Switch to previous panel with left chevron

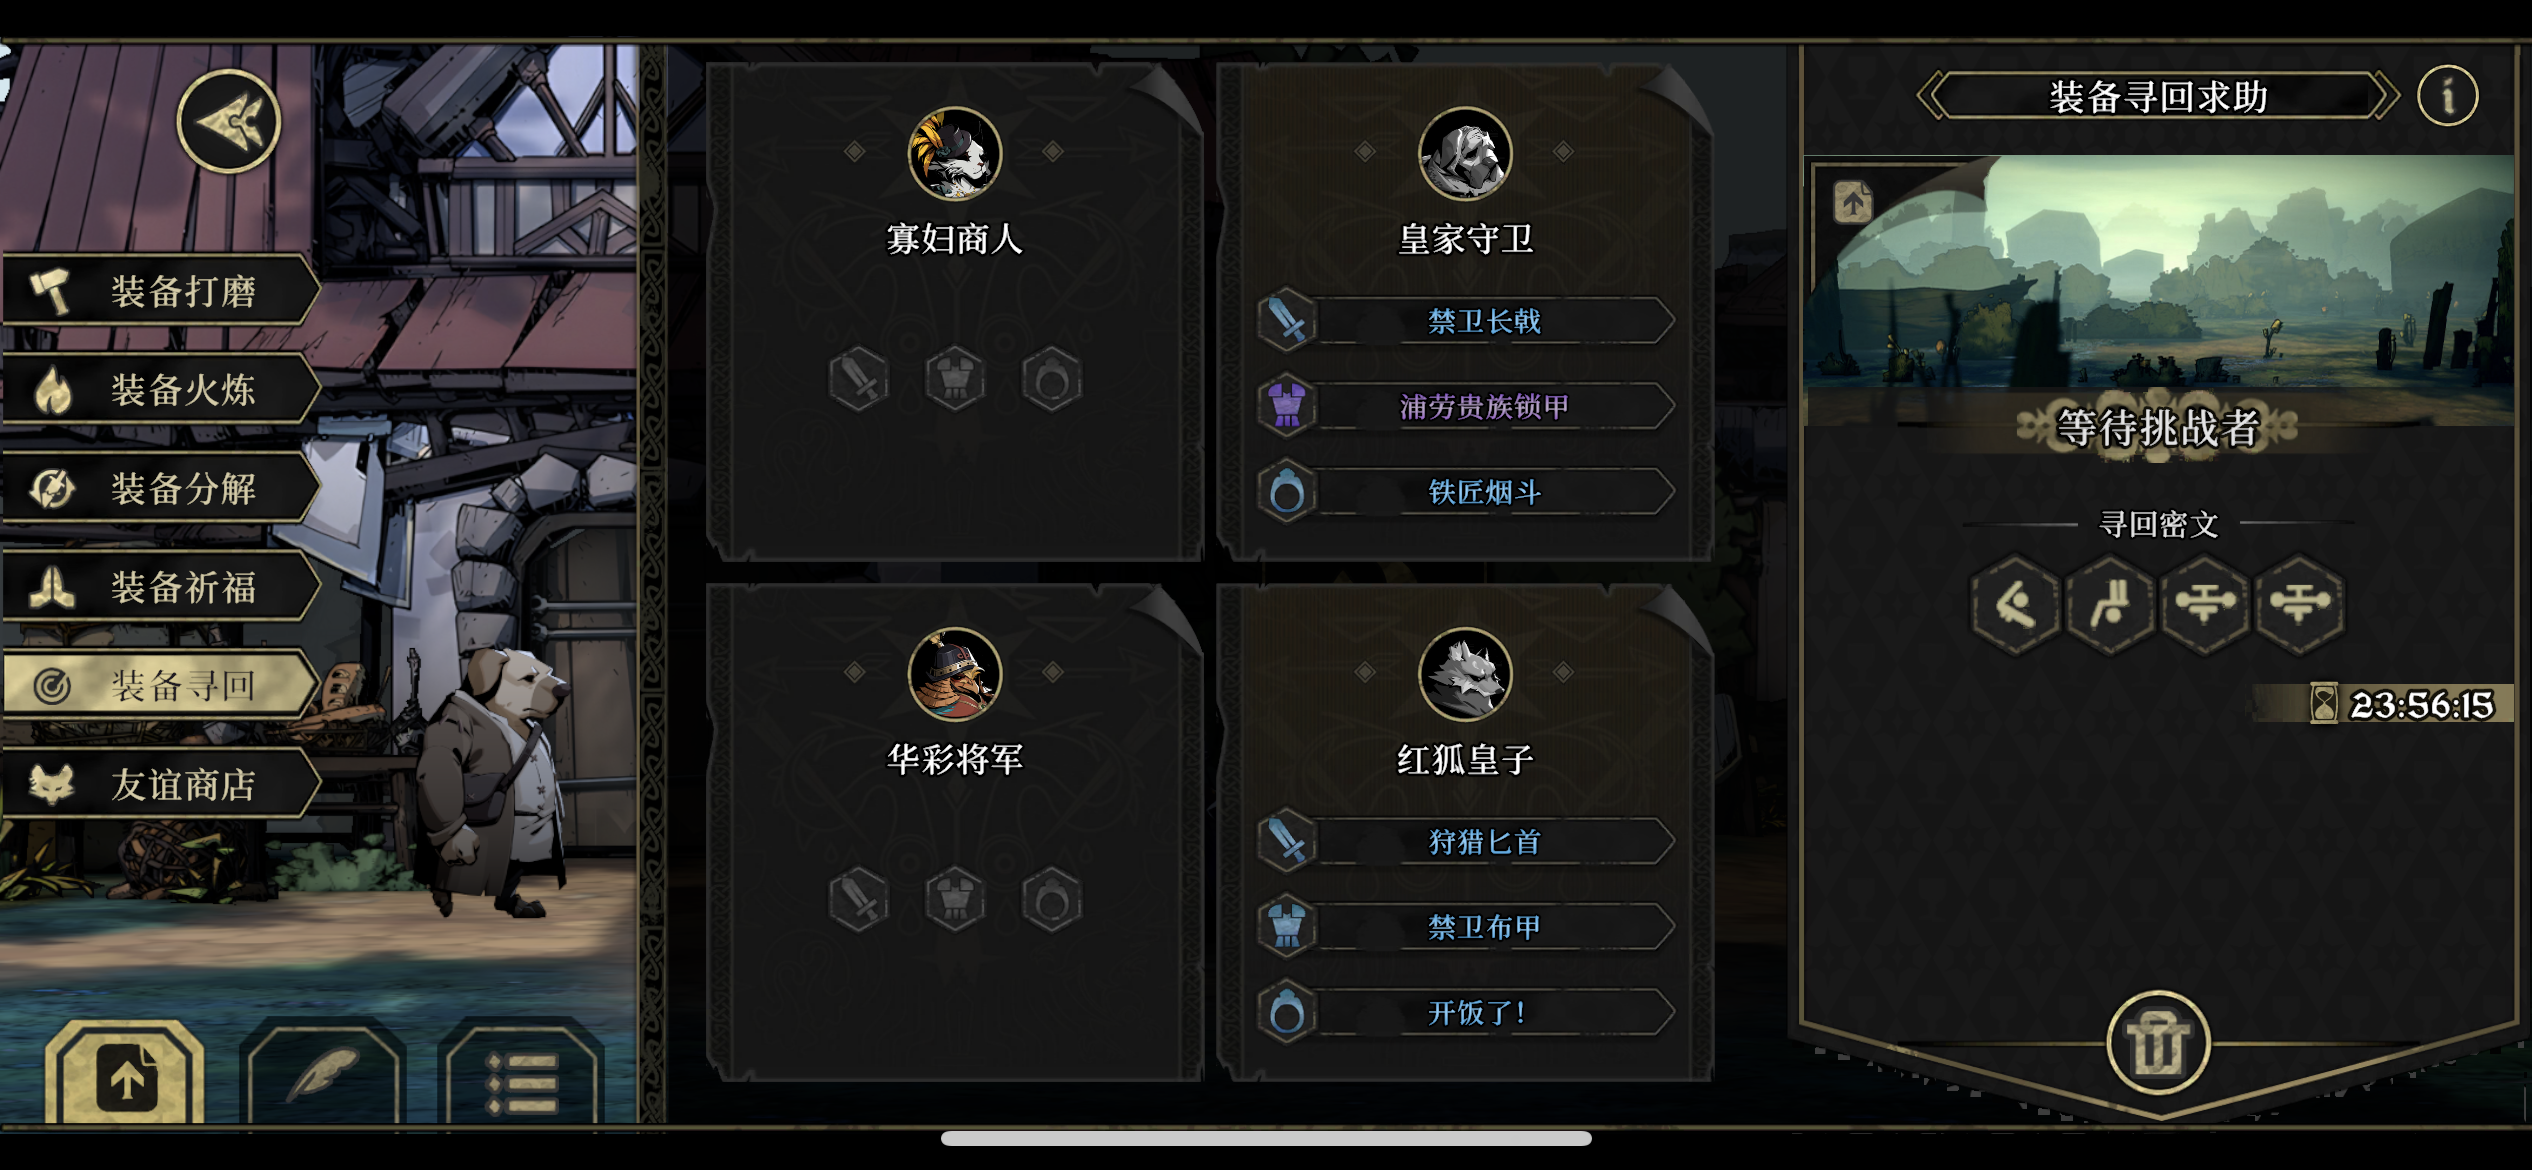pos(1930,97)
